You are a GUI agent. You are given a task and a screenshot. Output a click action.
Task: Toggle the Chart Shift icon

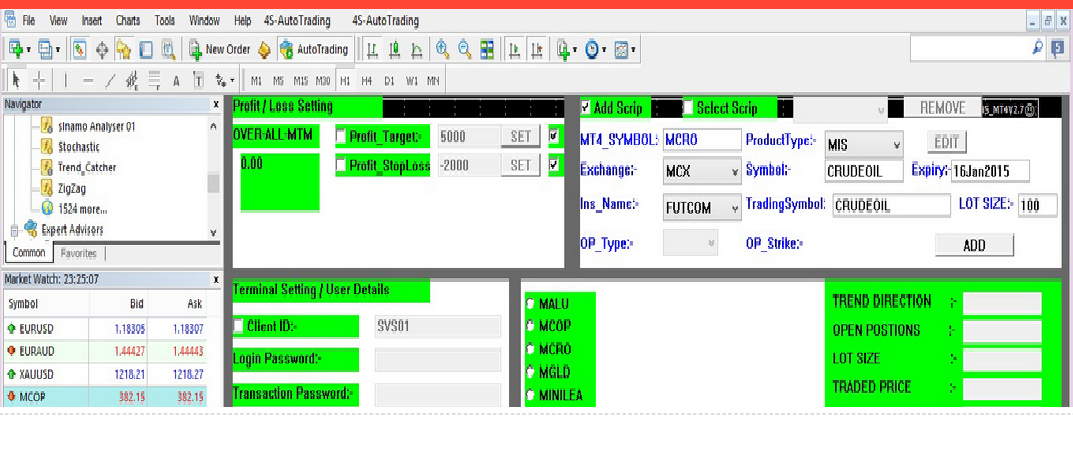536,49
